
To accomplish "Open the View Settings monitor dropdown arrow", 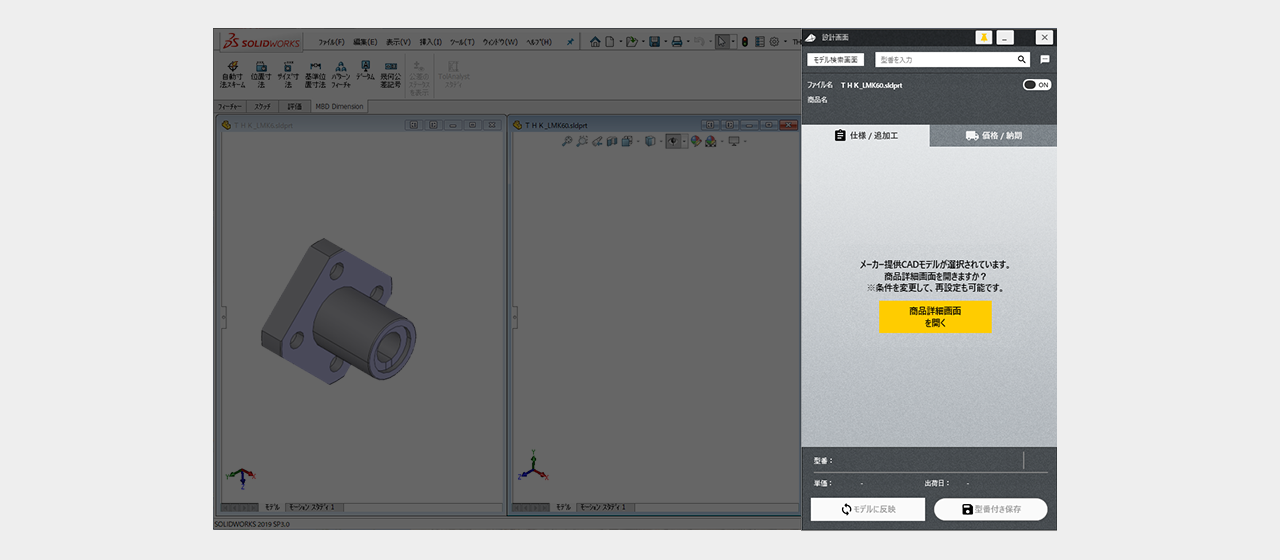I will pyautogui.click(x=745, y=141).
